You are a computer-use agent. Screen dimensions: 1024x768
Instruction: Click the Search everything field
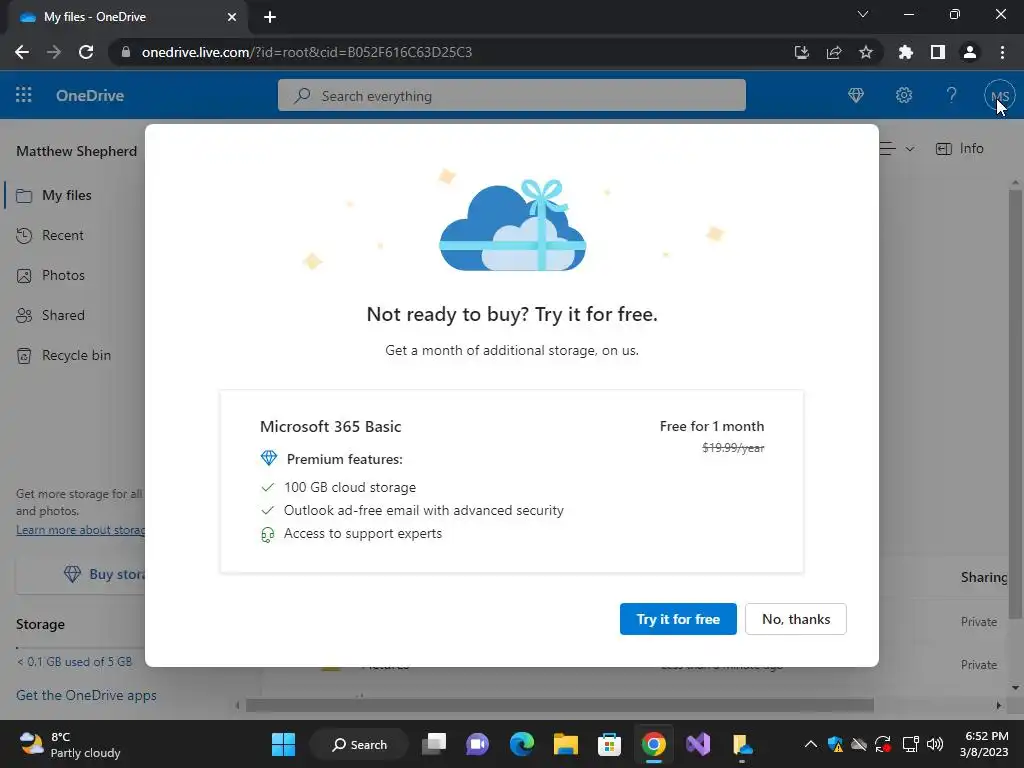point(511,95)
